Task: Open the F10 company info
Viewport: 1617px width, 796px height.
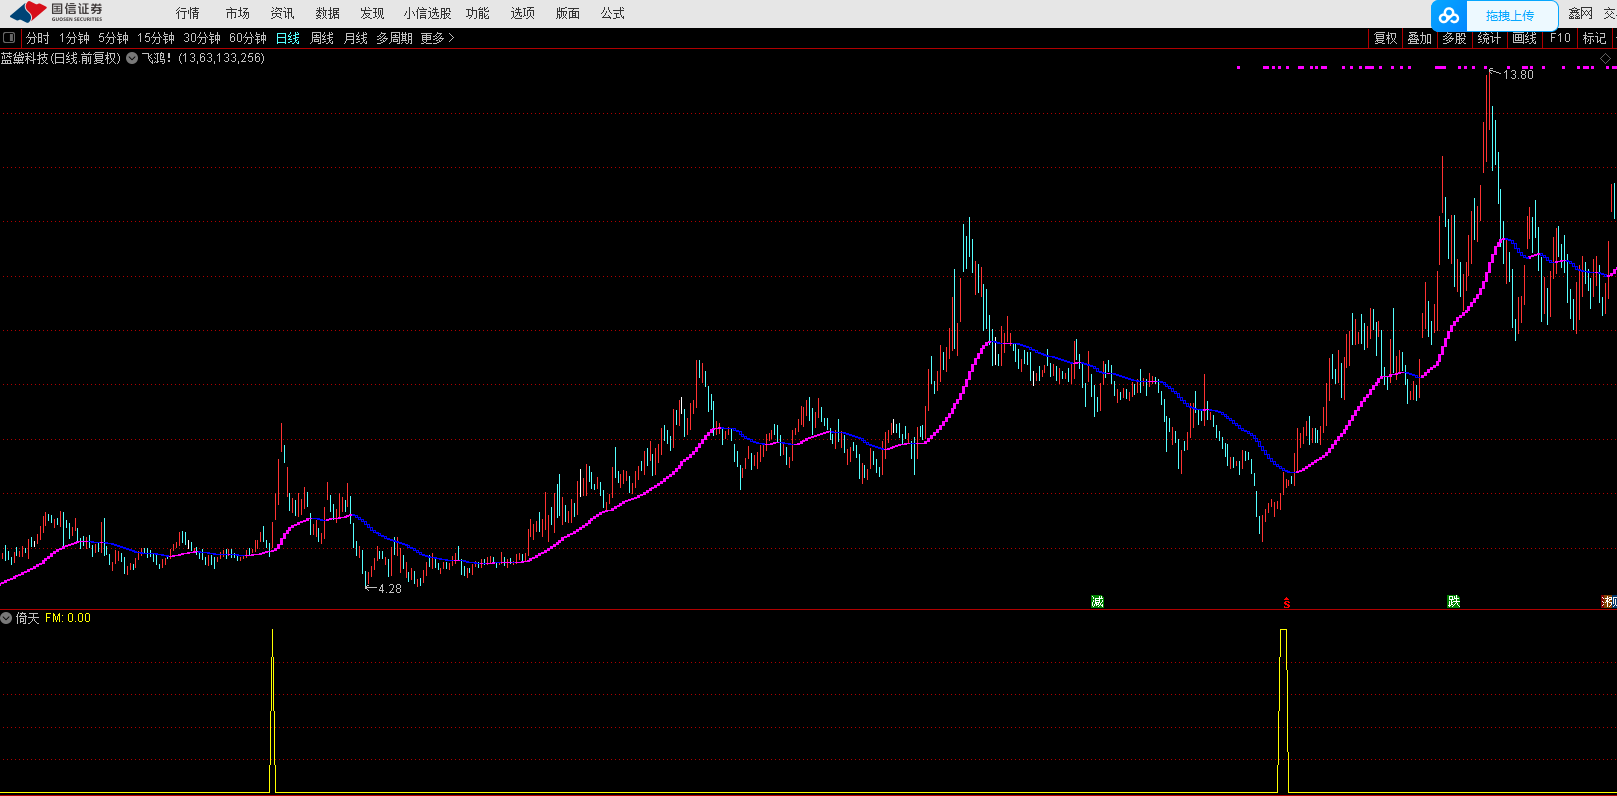Action: tap(1560, 38)
